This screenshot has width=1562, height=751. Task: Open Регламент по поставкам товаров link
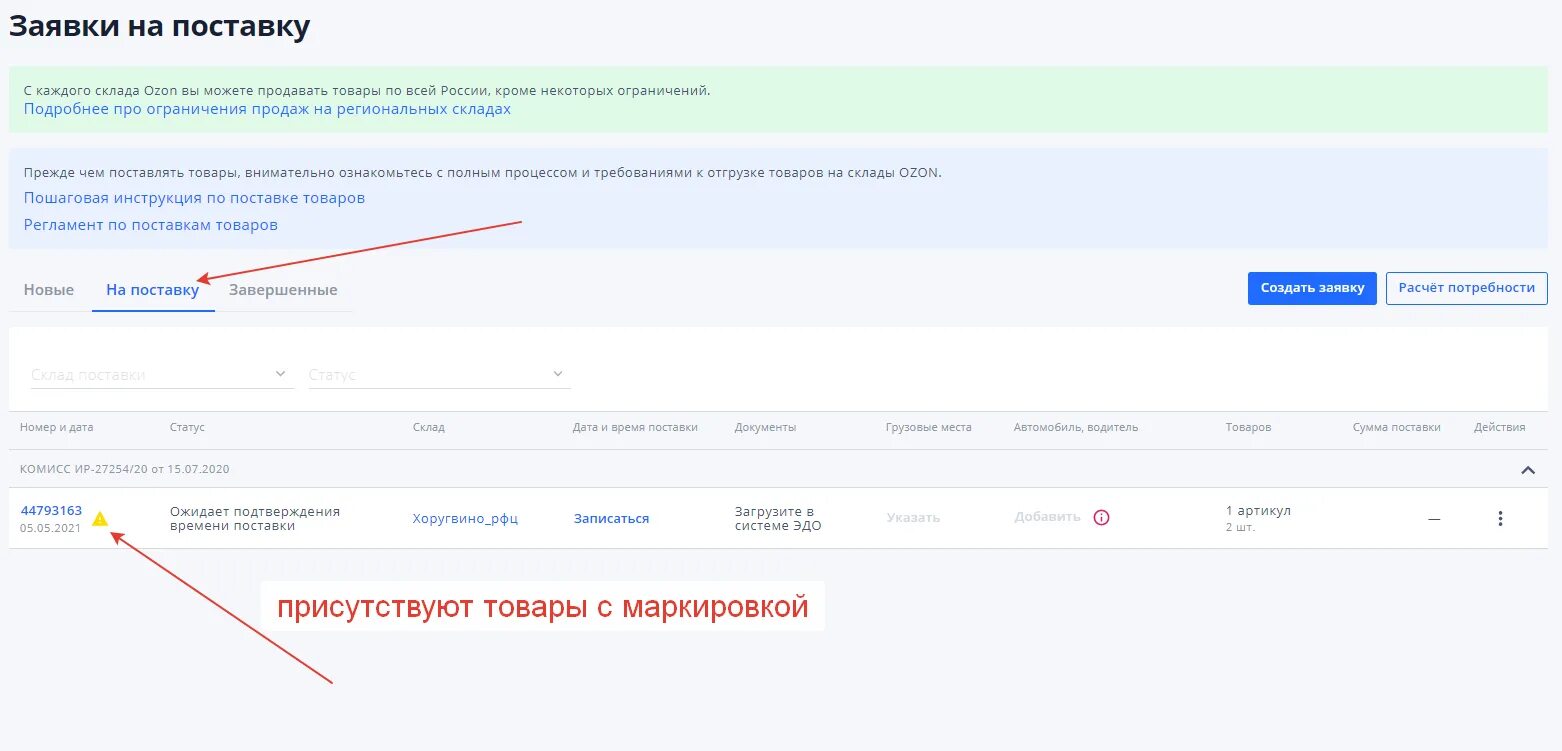click(x=151, y=225)
